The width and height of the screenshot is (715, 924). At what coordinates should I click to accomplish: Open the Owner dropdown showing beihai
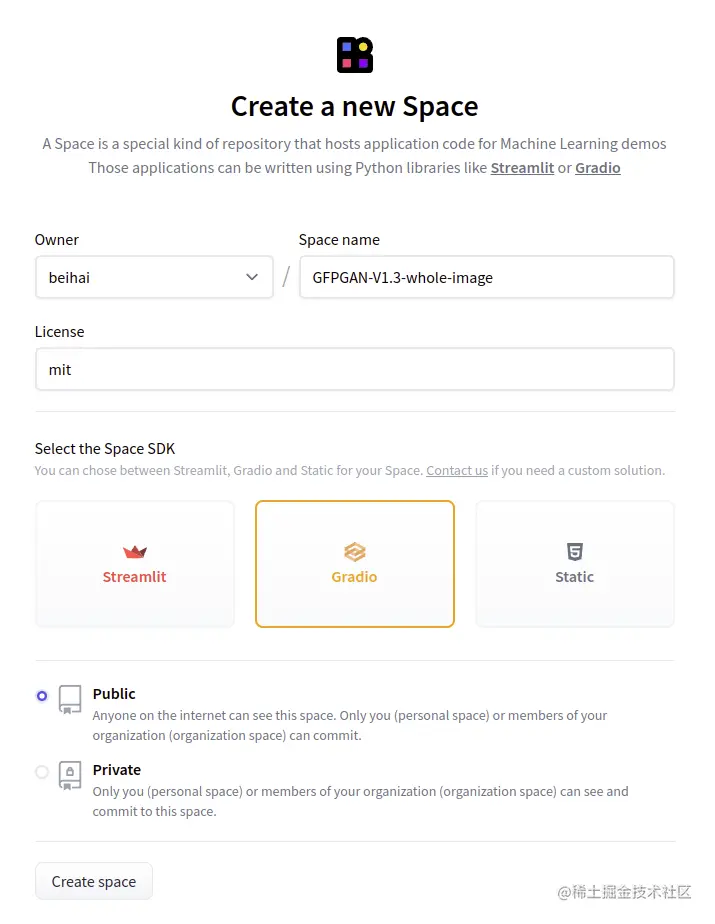[154, 277]
